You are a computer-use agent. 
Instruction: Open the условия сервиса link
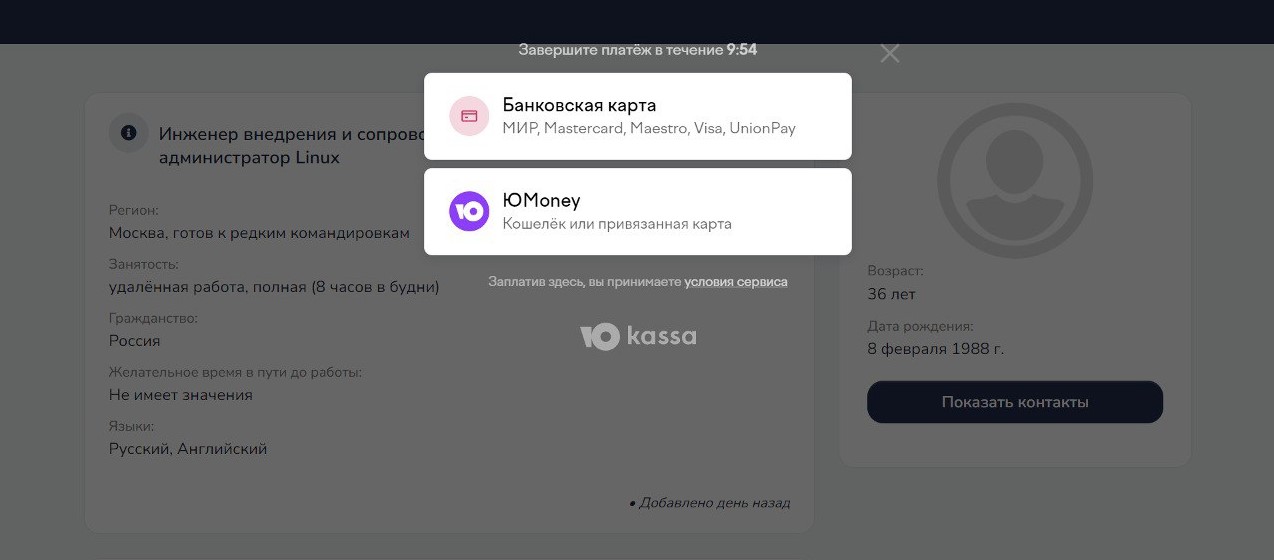[736, 282]
